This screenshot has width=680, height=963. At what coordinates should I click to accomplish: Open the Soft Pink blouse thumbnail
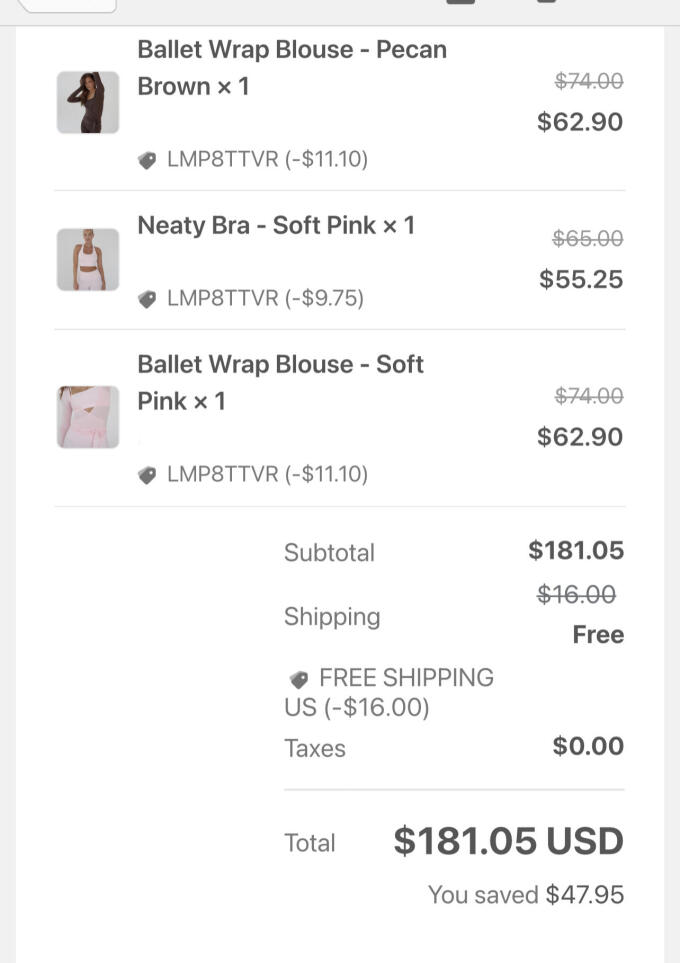point(88,417)
